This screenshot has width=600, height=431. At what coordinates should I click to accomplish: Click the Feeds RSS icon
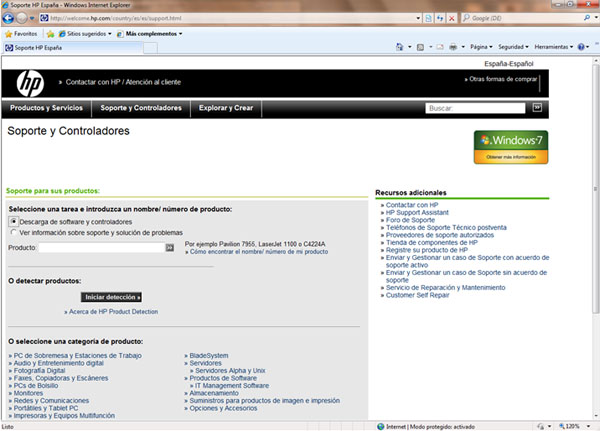(x=420, y=47)
